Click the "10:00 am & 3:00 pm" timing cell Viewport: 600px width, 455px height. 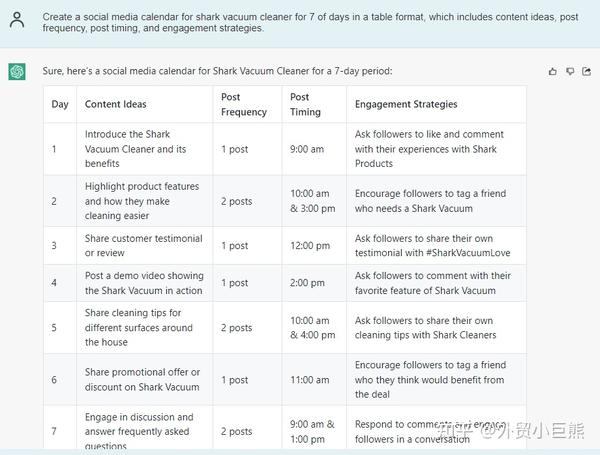312,201
